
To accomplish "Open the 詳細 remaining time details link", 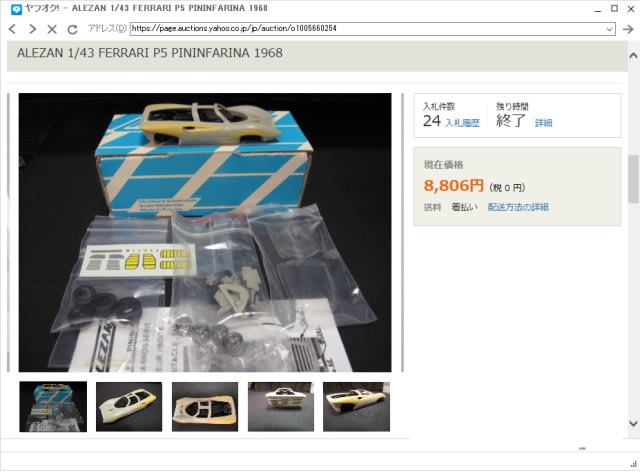I will point(543,123).
